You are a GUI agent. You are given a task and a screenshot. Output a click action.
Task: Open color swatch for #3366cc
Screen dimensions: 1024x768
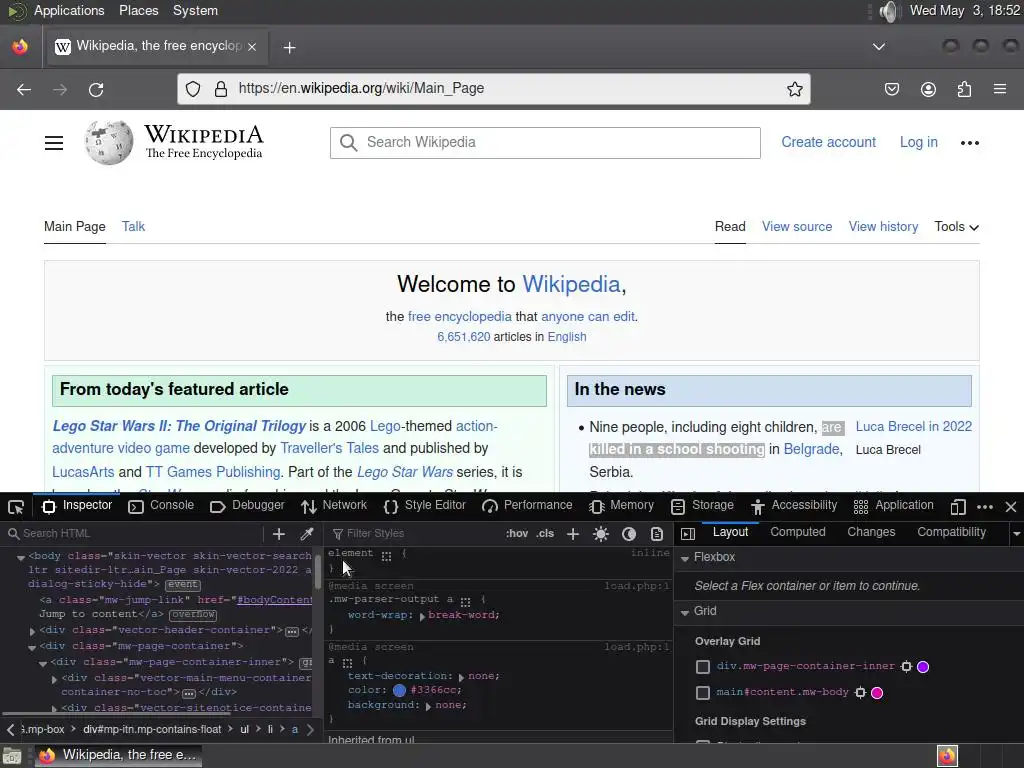399,690
